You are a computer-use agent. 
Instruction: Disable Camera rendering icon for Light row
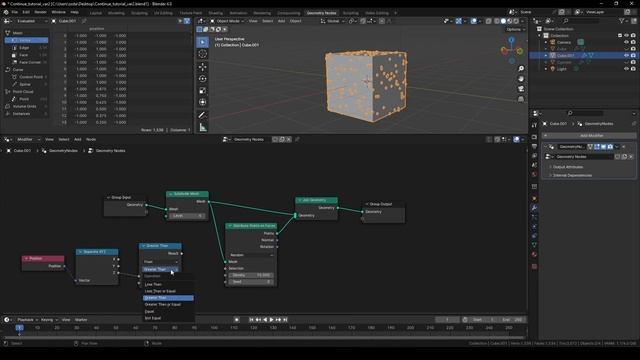(633, 69)
